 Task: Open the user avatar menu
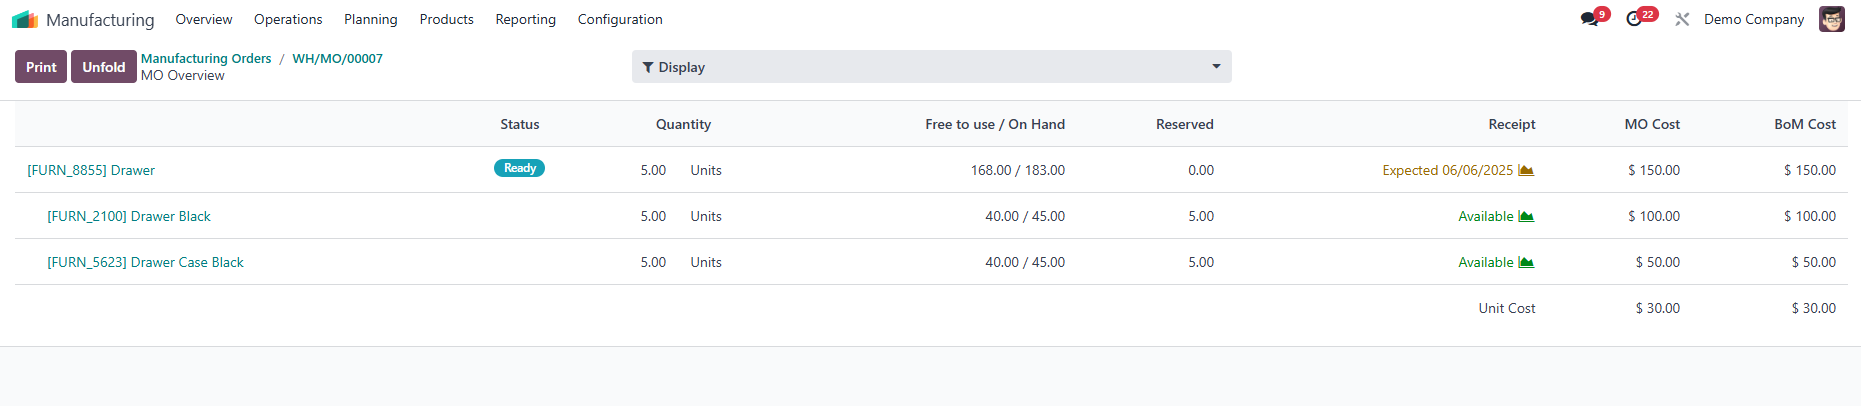click(1832, 19)
